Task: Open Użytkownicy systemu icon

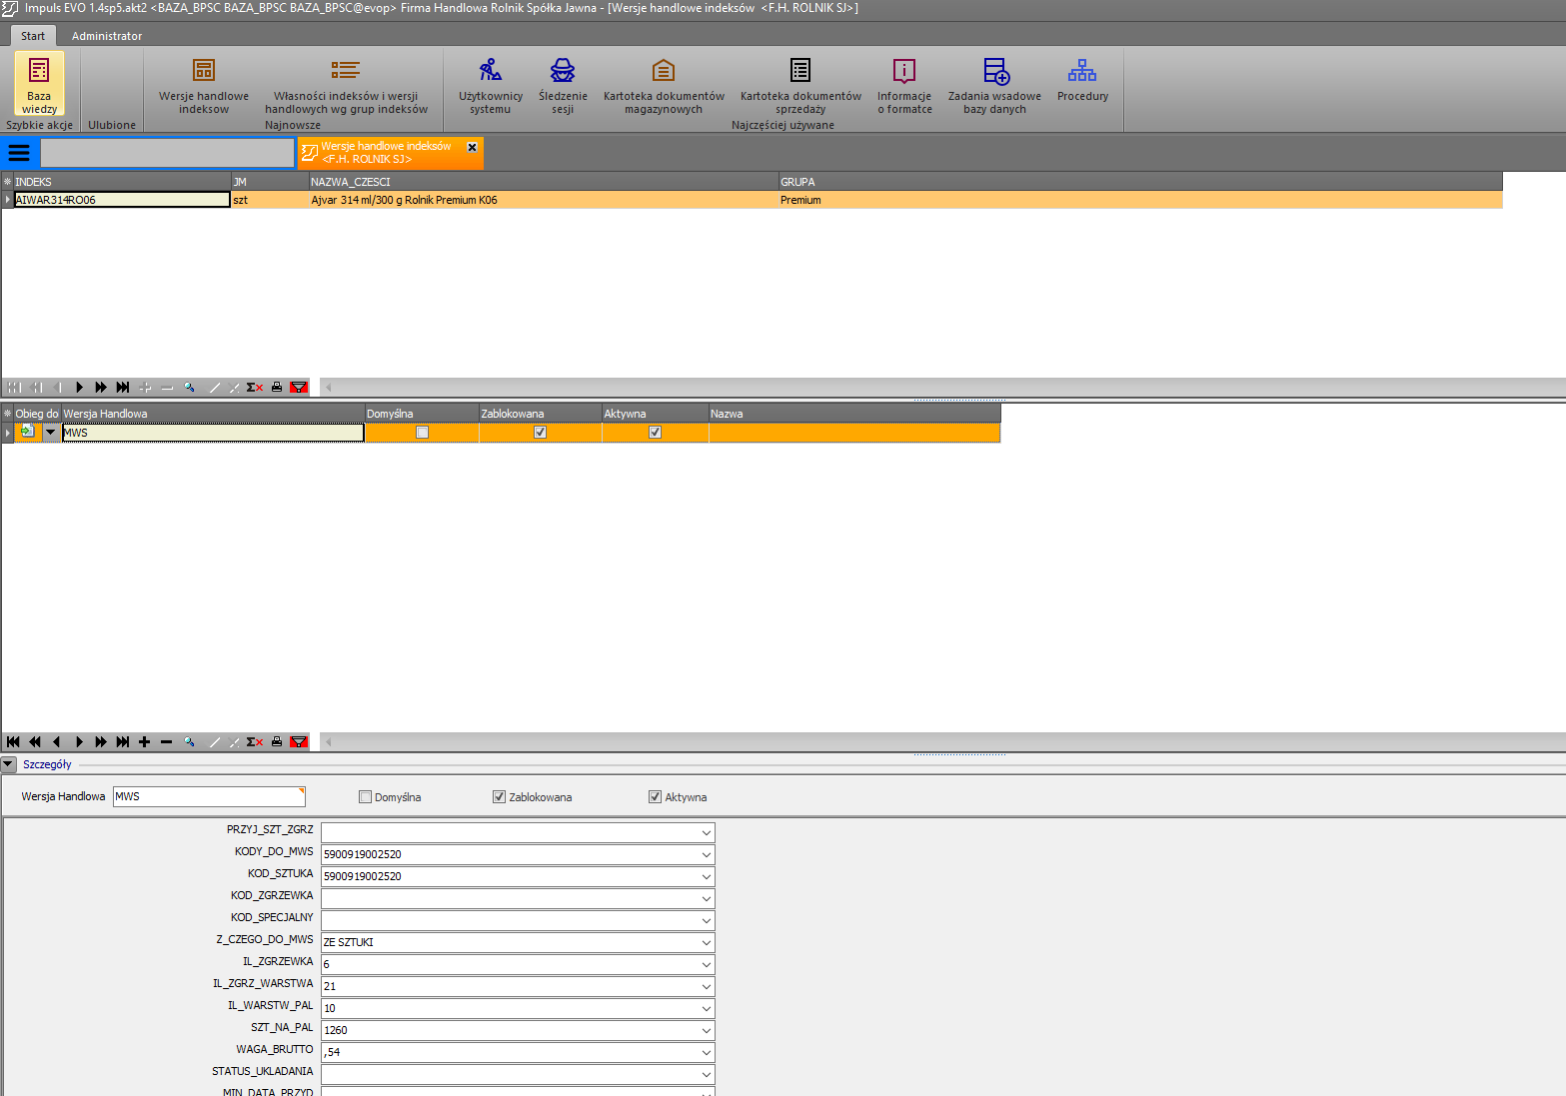Action: click(x=490, y=83)
